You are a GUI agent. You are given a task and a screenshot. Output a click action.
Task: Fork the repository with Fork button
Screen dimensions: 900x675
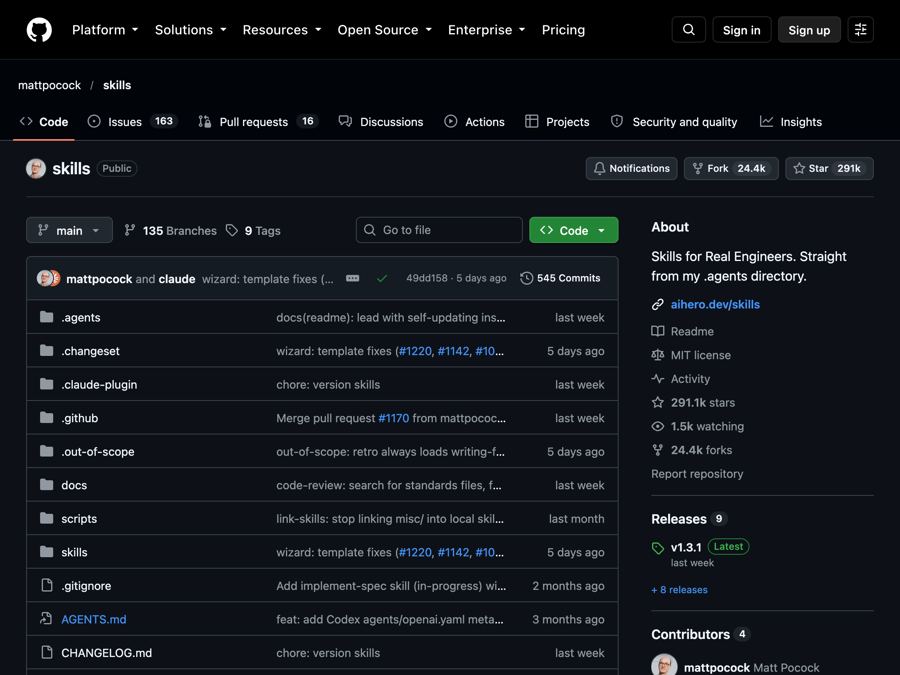click(x=731, y=169)
